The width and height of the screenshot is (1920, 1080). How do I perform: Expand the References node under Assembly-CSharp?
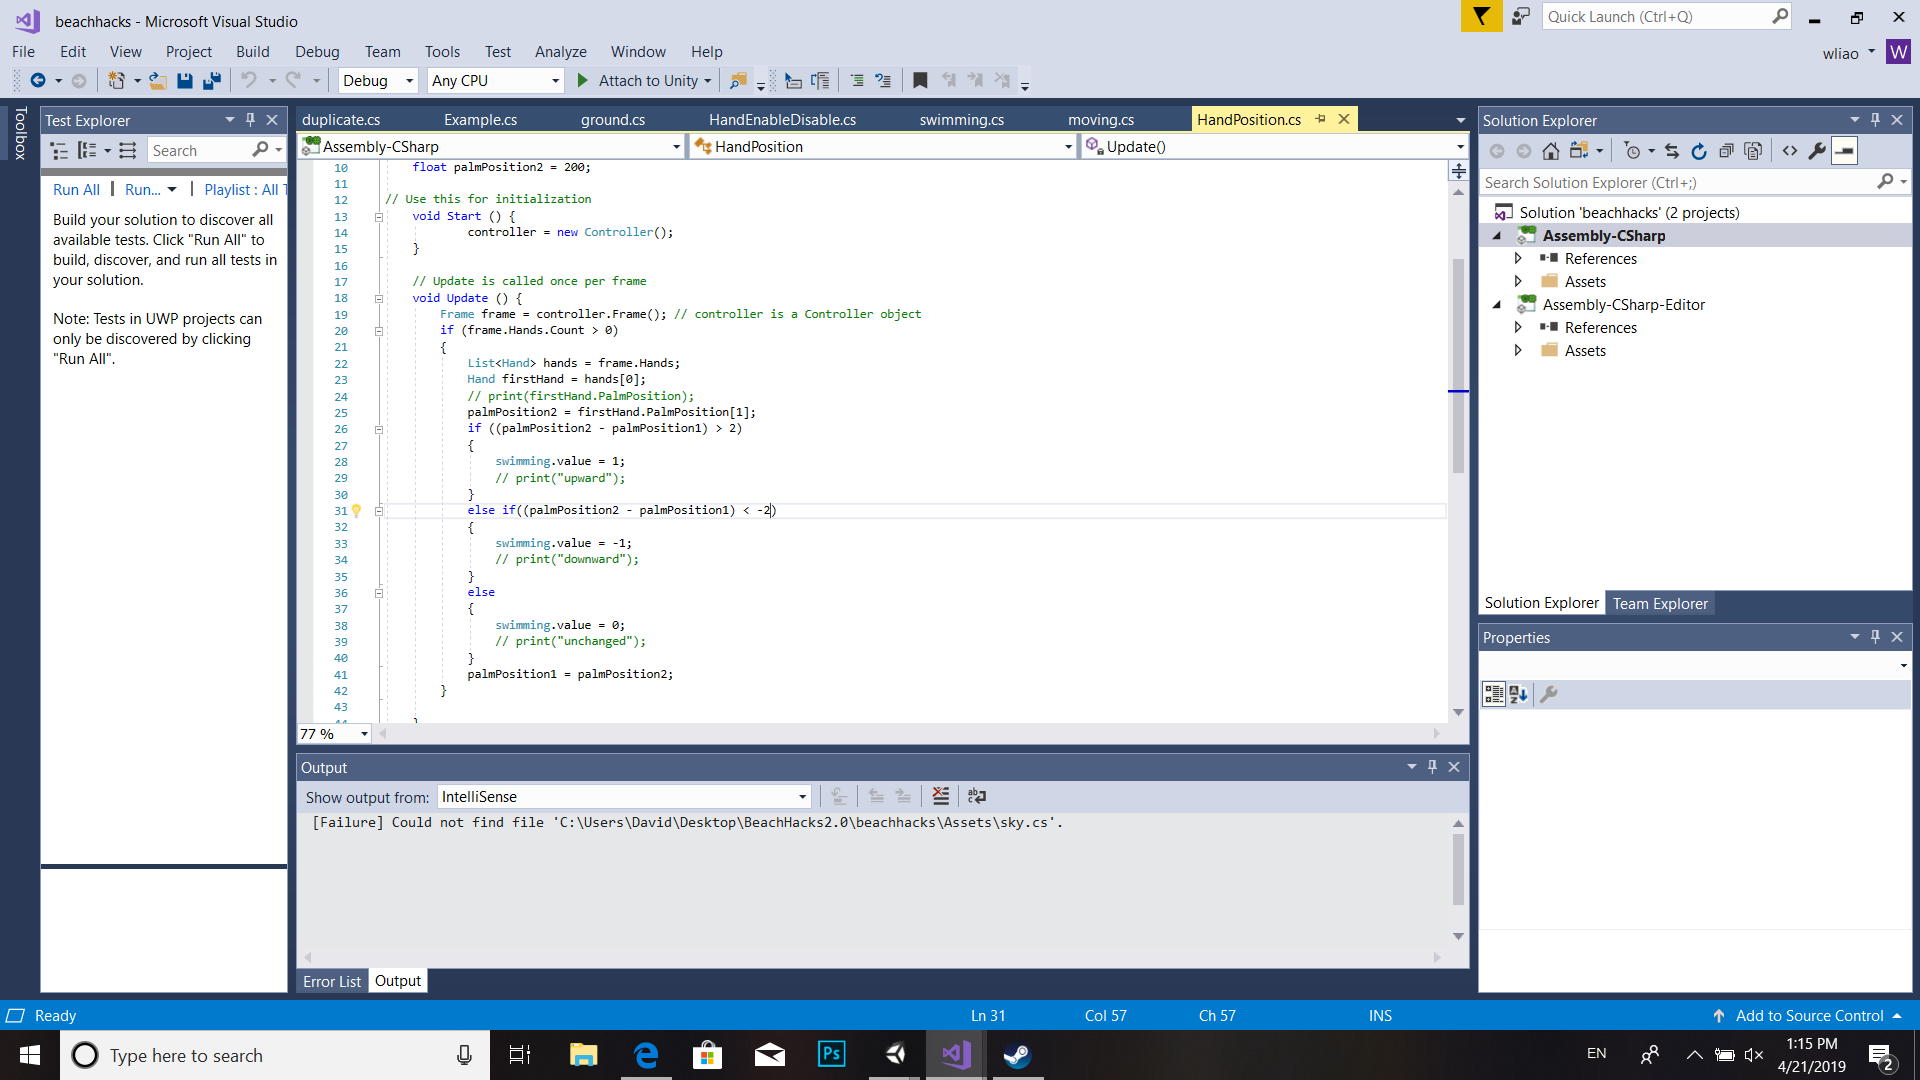1518,259
